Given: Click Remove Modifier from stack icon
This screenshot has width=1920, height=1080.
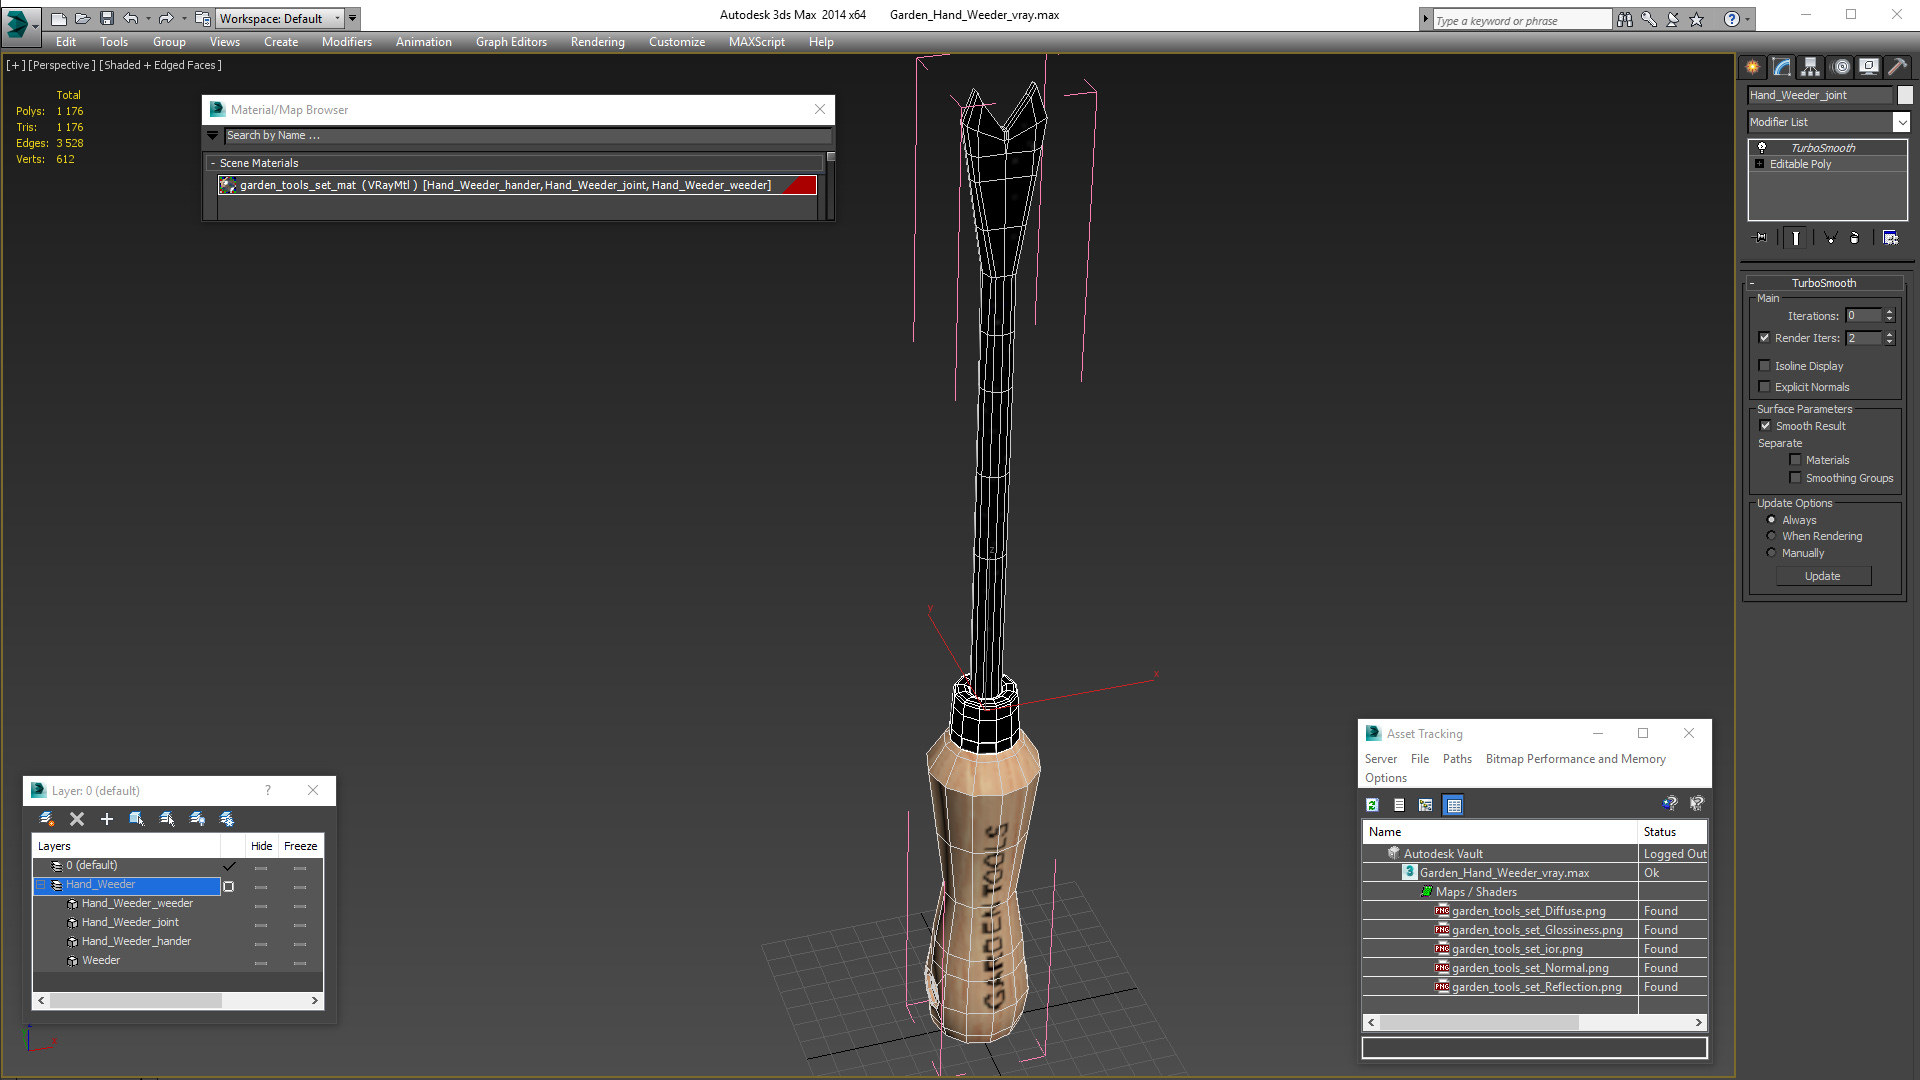Looking at the screenshot, I should point(1855,238).
